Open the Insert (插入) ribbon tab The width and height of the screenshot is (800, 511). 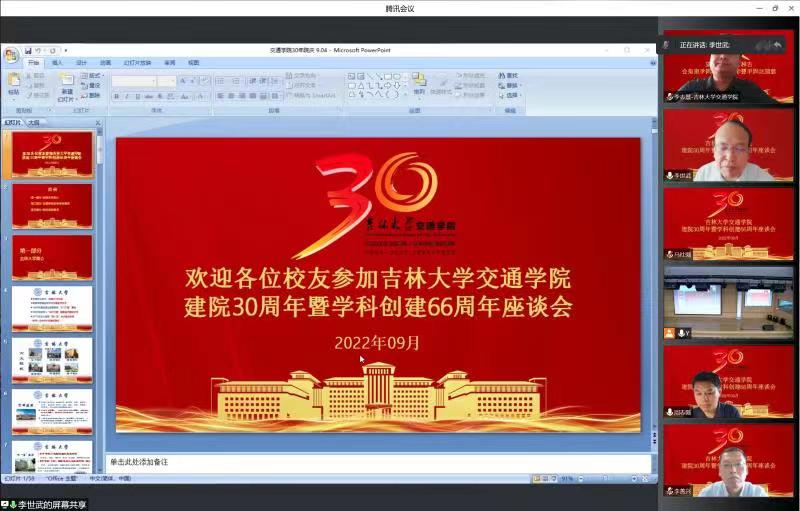click(x=57, y=62)
